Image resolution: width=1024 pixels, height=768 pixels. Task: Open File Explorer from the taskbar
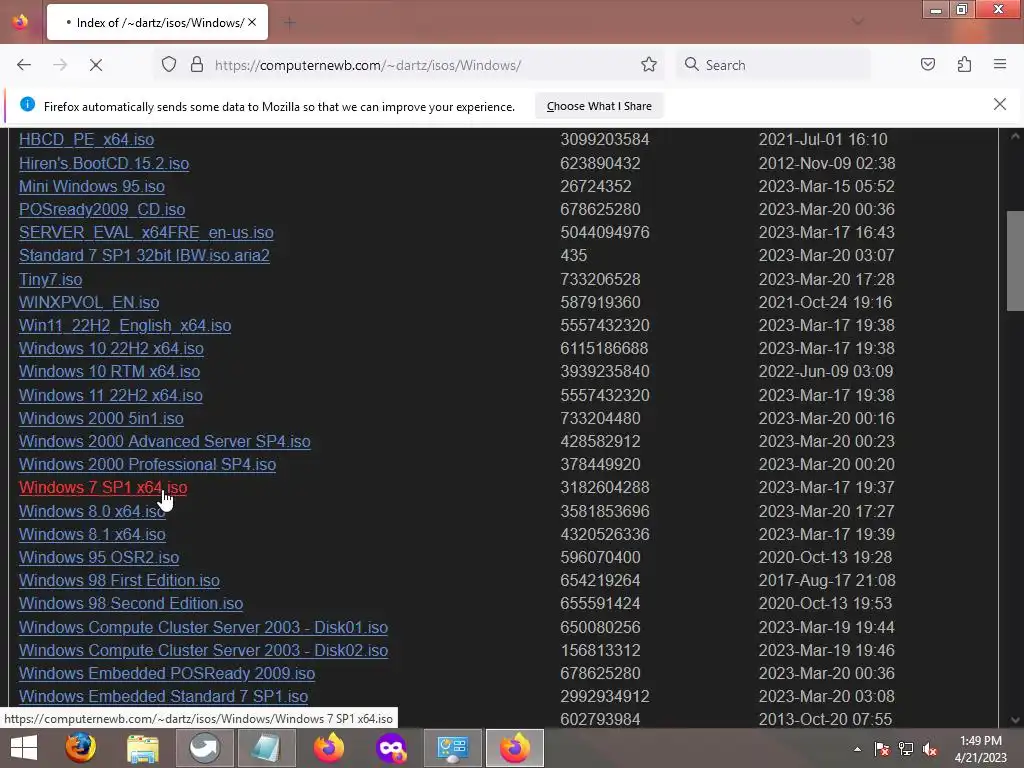142,748
